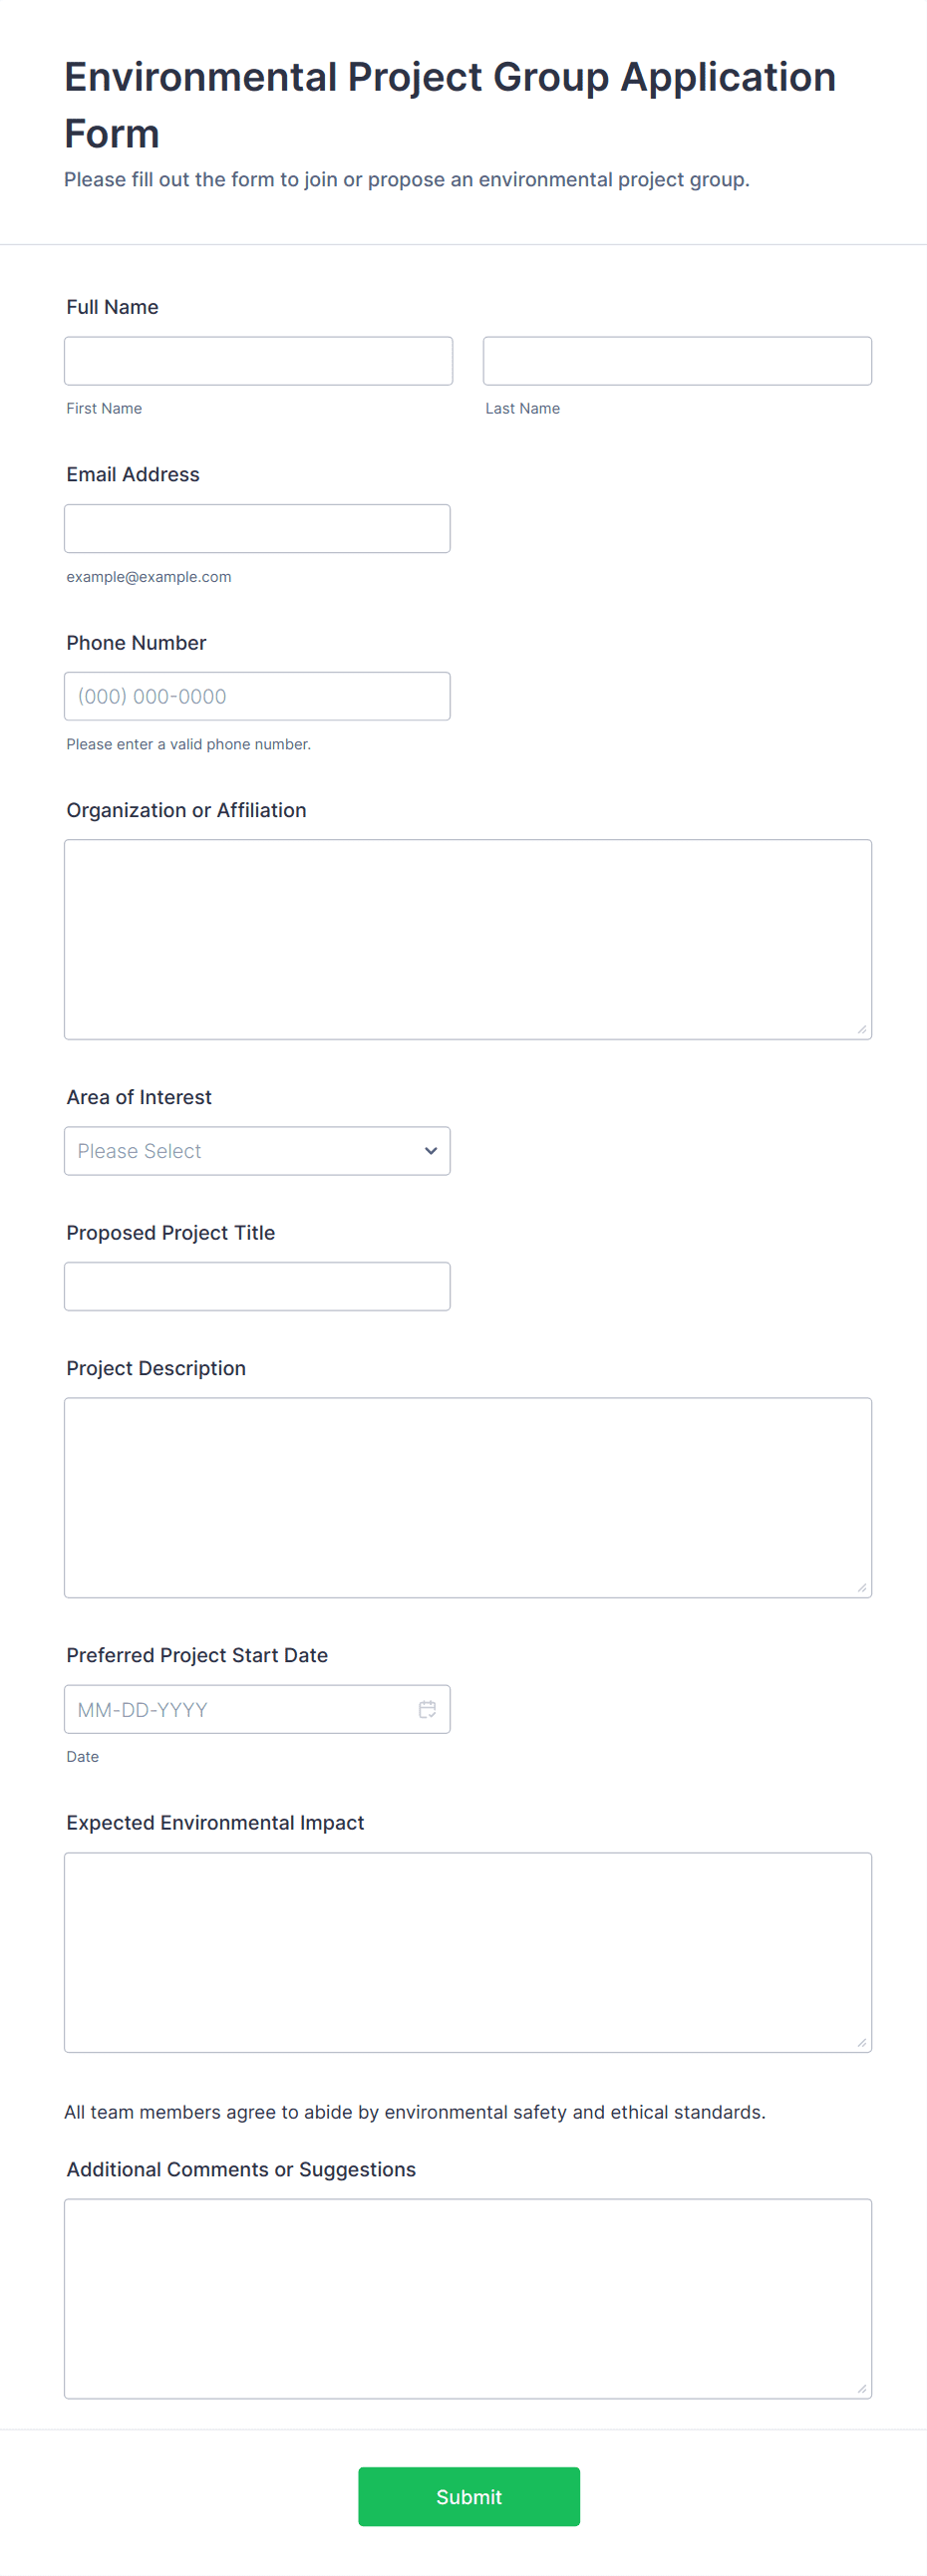This screenshot has height=2576, width=927.
Task: Click the 'Area of Interest' label text
Action: tap(139, 1097)
